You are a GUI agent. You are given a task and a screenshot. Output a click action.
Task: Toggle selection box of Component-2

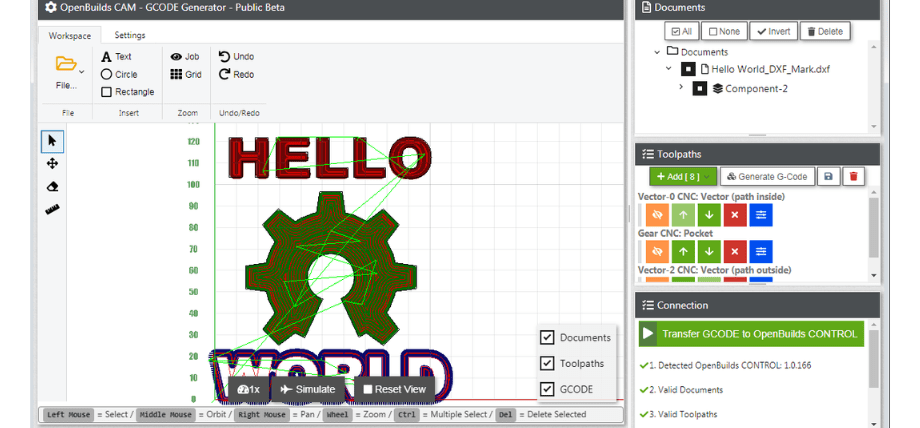pyautogui.click(x=699, y=89)
